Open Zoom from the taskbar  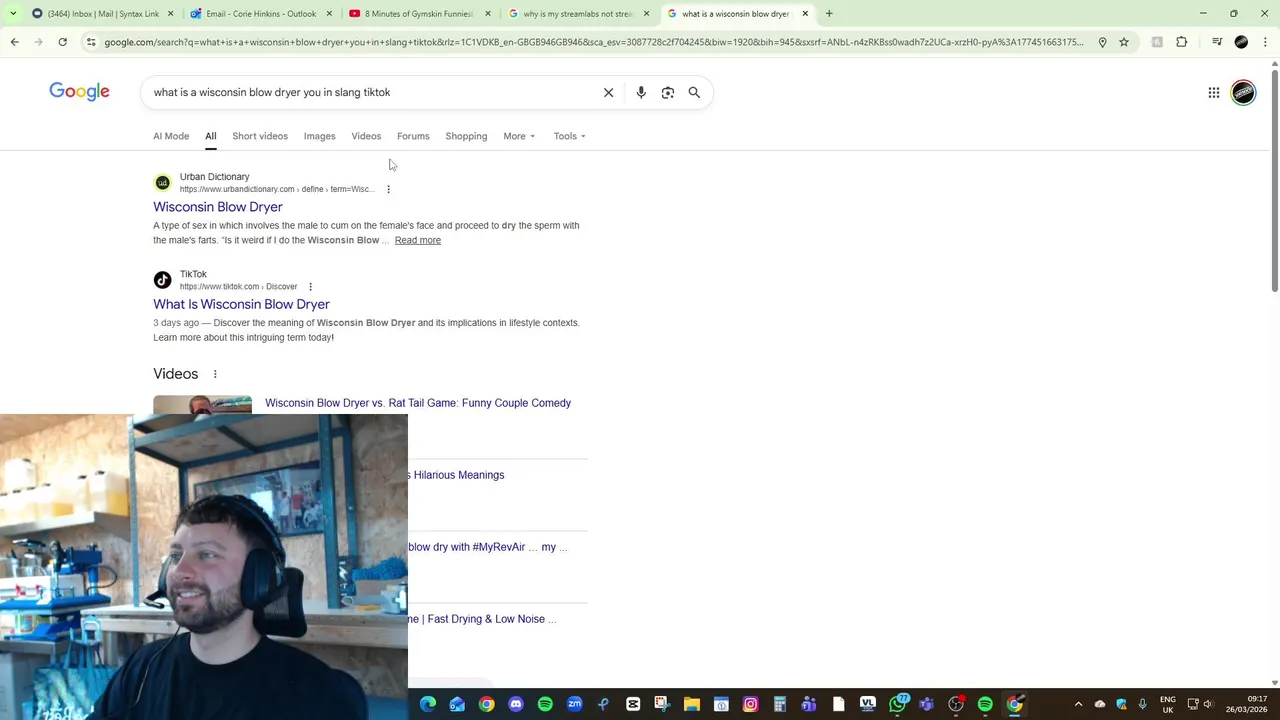pos(575,705)
